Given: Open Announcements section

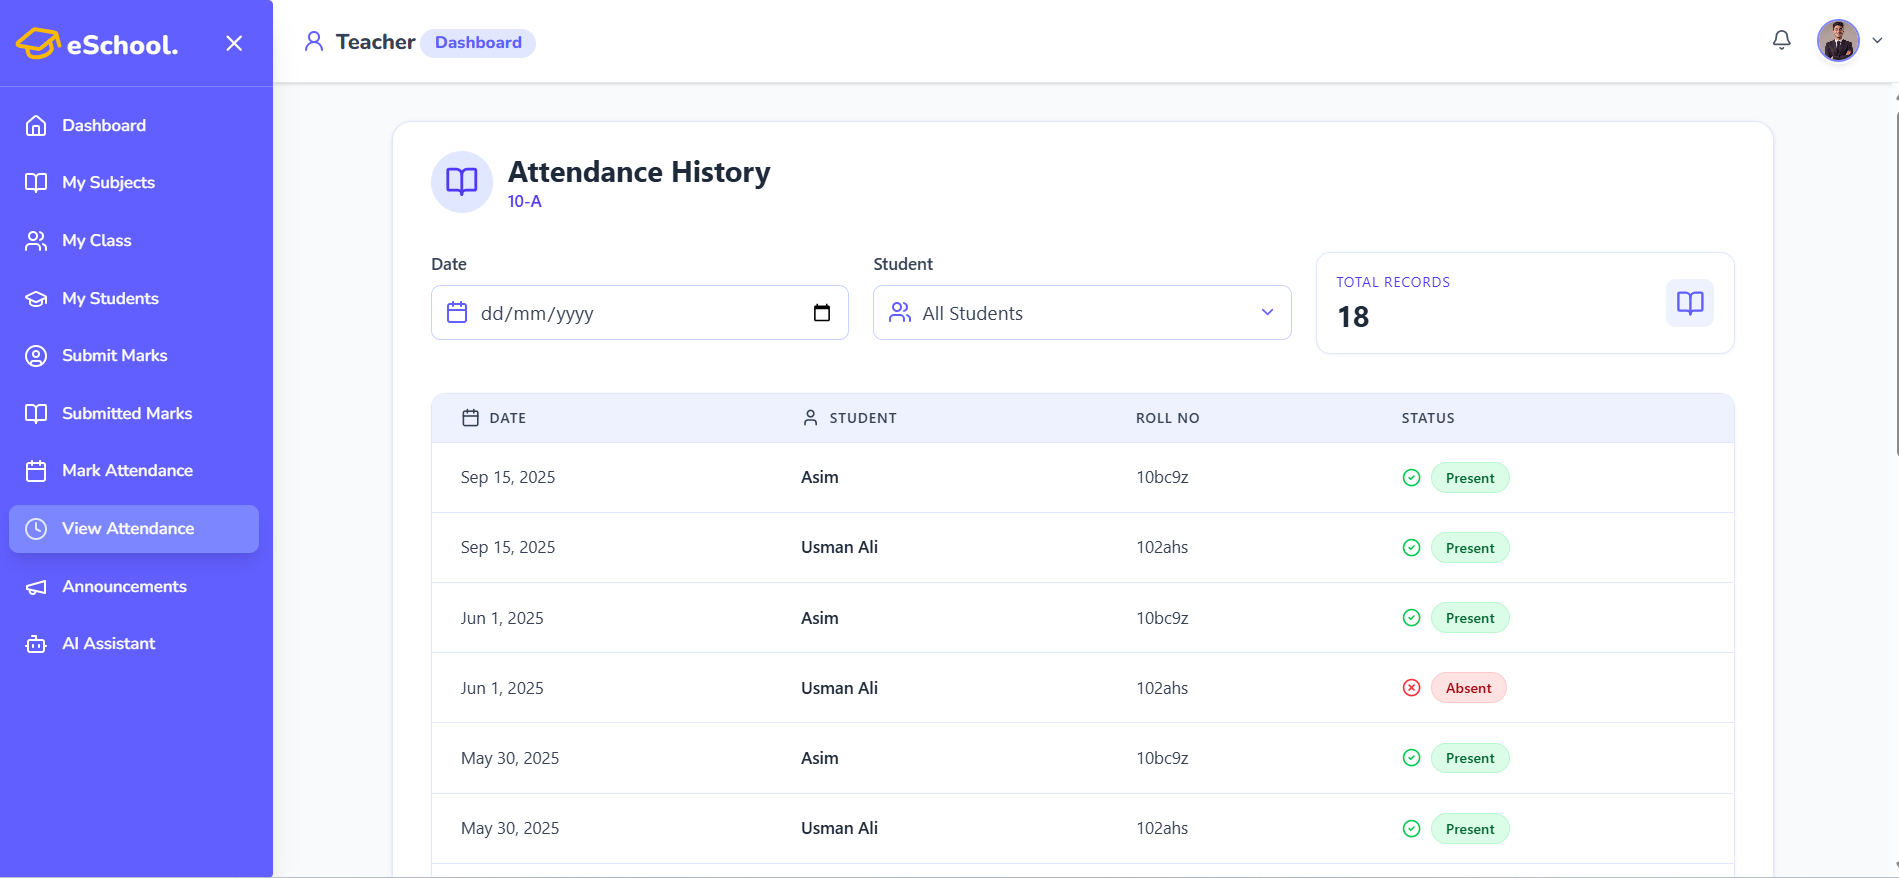Looking at the screenshot, I should 134,586.
